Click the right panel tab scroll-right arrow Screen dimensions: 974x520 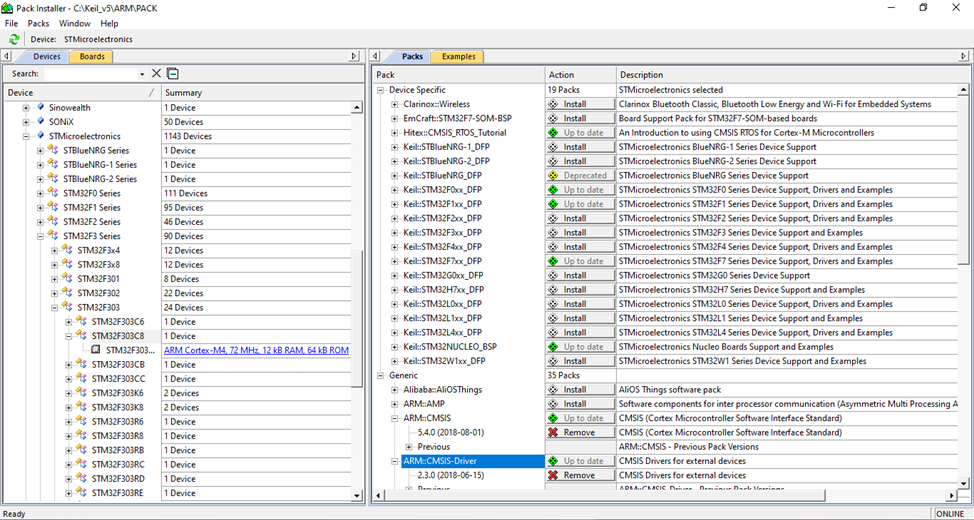coord(963,57)
